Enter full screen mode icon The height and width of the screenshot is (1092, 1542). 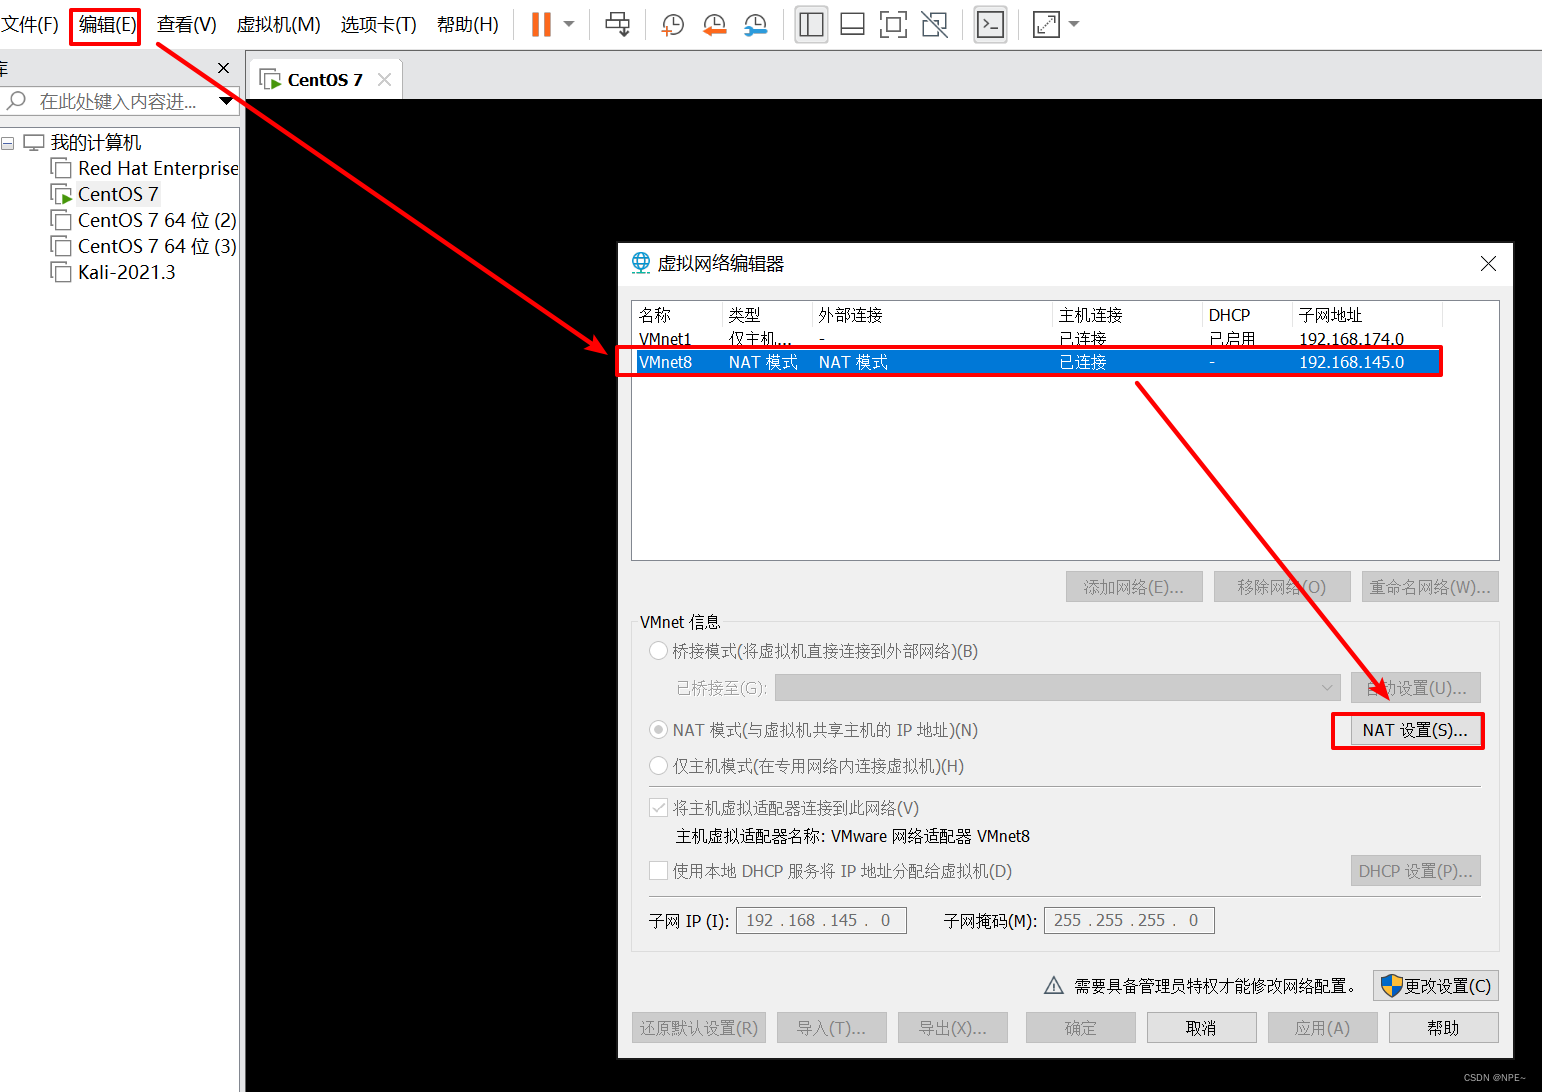coord(893,24)
